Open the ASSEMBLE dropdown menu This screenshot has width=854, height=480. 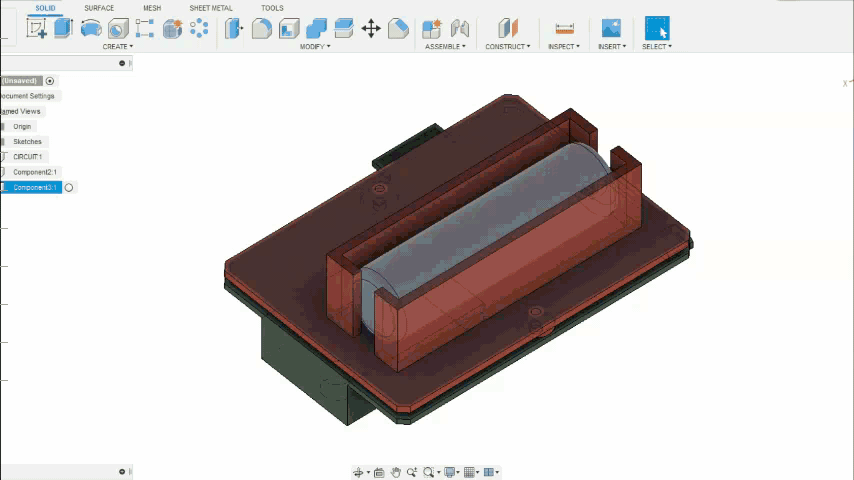click(x=445, y=47)
